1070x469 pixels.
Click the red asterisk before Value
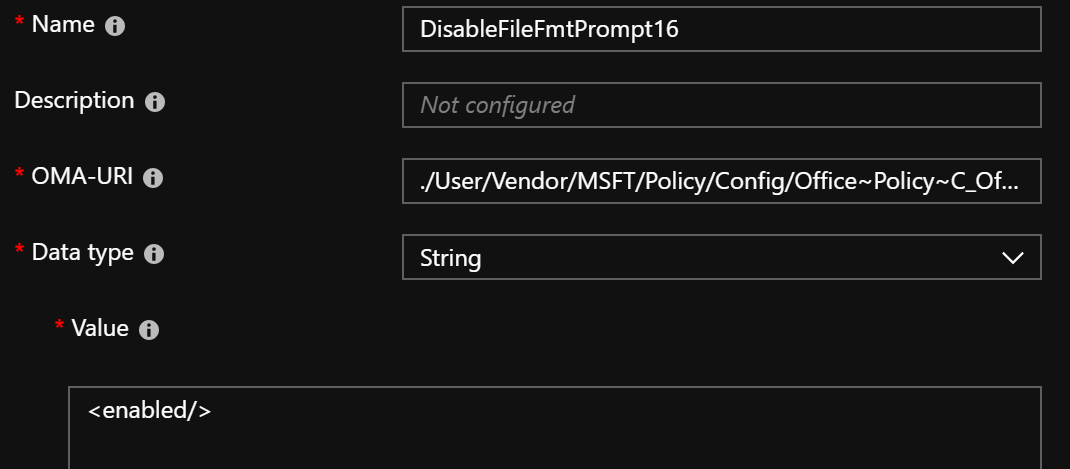pyautogui.click(x=59, y=327)
